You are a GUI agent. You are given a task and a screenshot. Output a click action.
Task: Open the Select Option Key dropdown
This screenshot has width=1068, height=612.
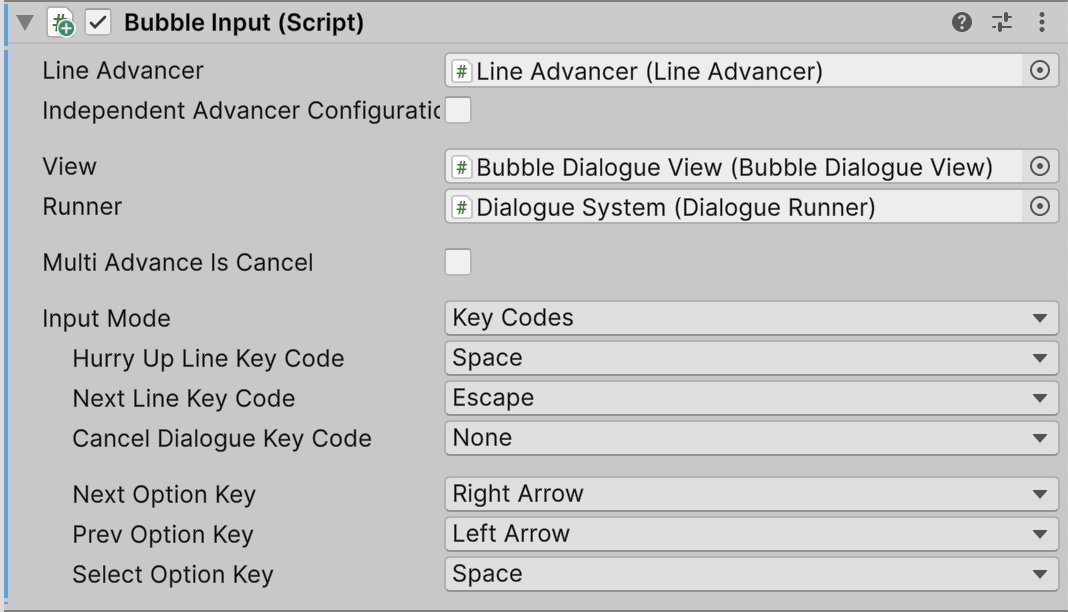click(x=750, y=574)
